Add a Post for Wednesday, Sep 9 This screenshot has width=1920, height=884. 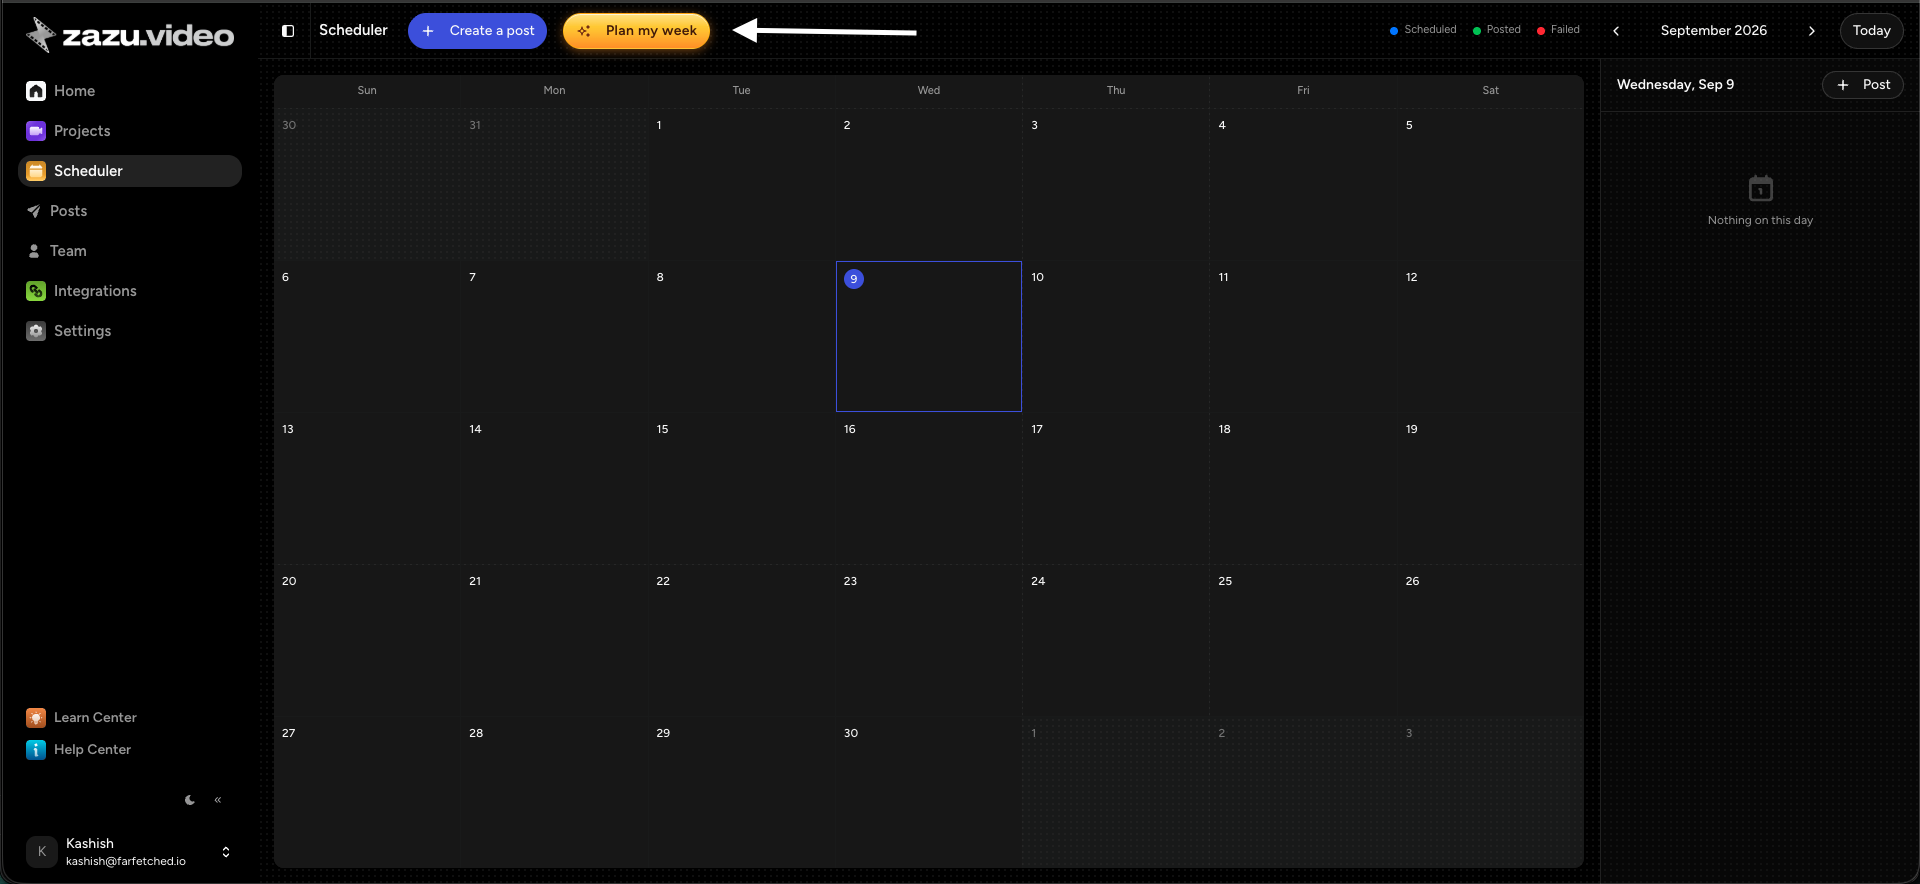pos(1862,85)
